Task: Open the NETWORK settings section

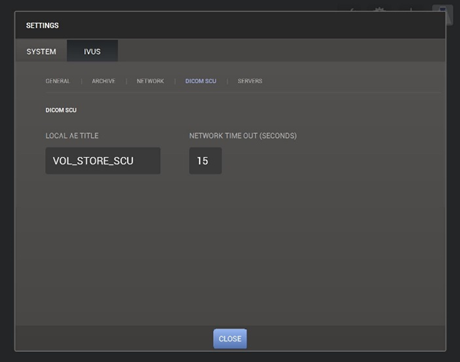Action: point(150,81)
